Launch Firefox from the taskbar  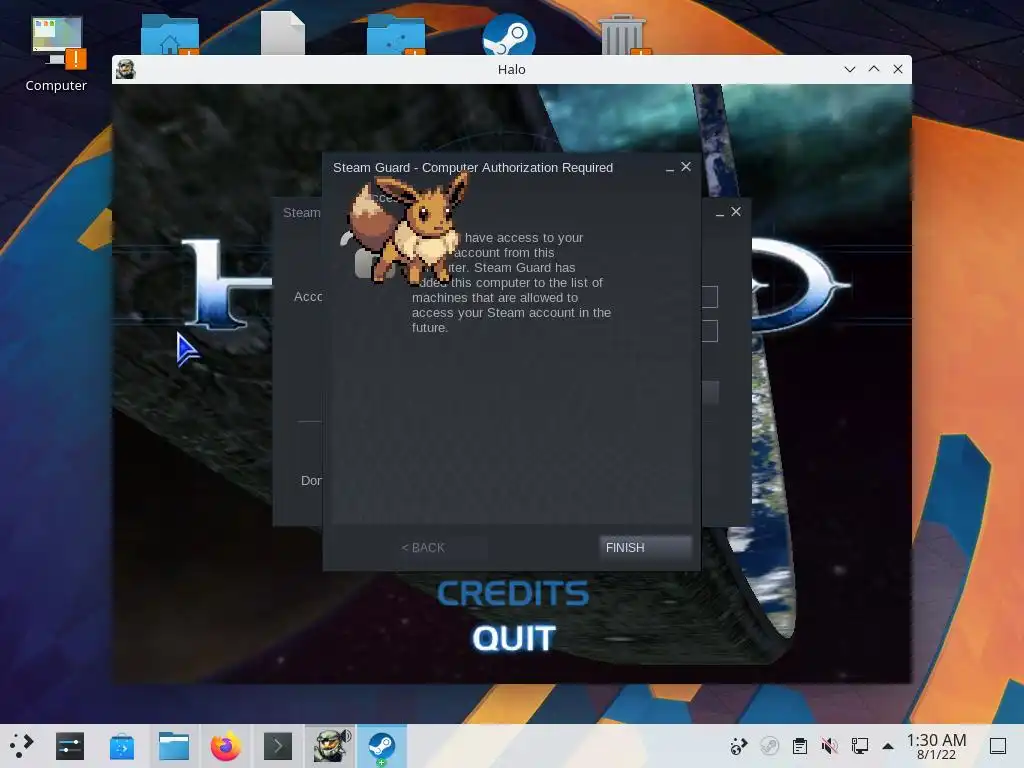pos(226,746)
